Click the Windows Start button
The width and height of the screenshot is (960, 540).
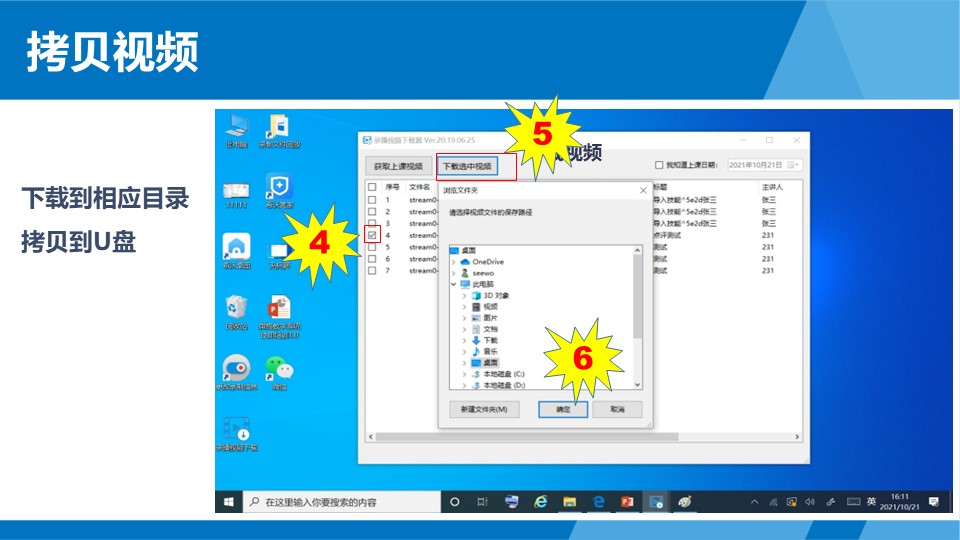pyautogui.click(x=229, y=501)
